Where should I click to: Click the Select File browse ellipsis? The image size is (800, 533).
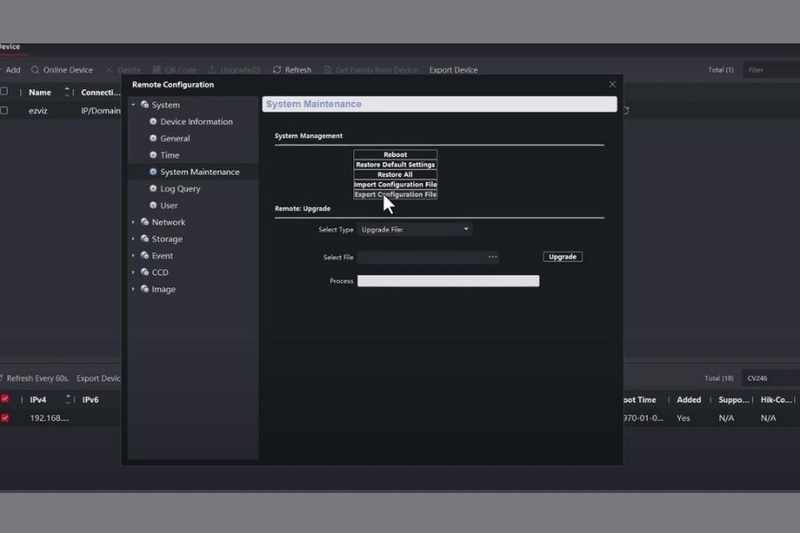[492, 257]
